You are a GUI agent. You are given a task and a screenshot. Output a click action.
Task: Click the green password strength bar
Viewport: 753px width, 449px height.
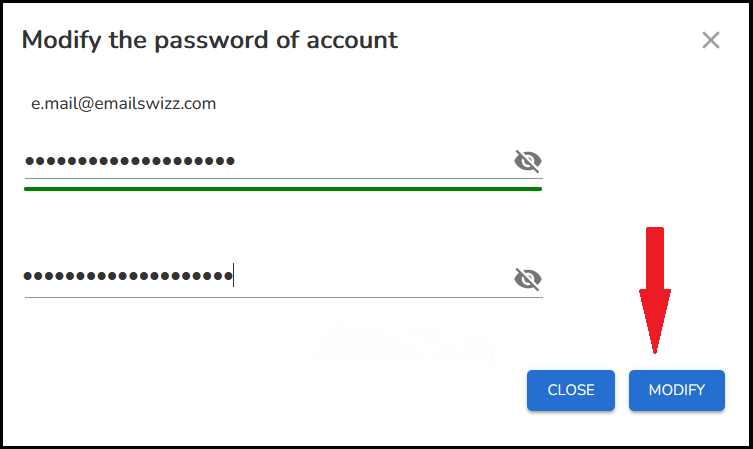pyautogui.click(x=283, y=189)
